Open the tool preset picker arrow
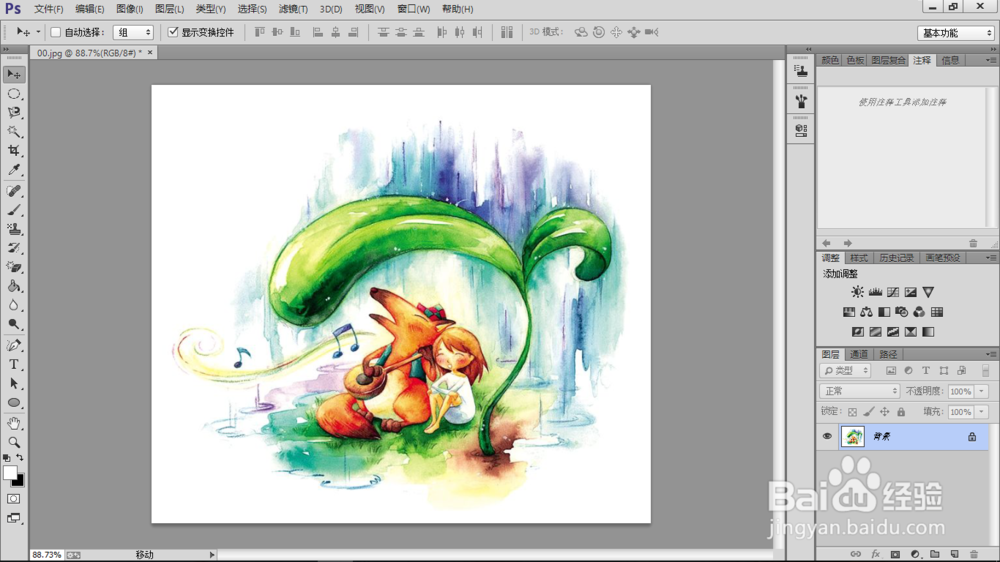Image resolution: width=1000 pixels, height=562 pixels. [x=38, y=32]
